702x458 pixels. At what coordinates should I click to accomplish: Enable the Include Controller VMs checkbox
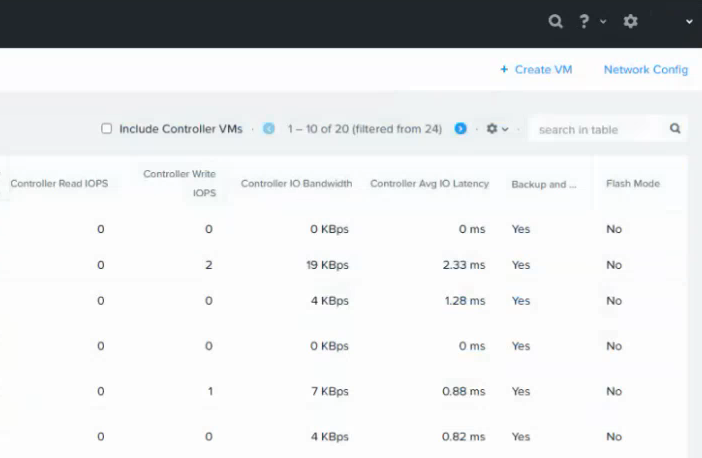click(106, 129)
